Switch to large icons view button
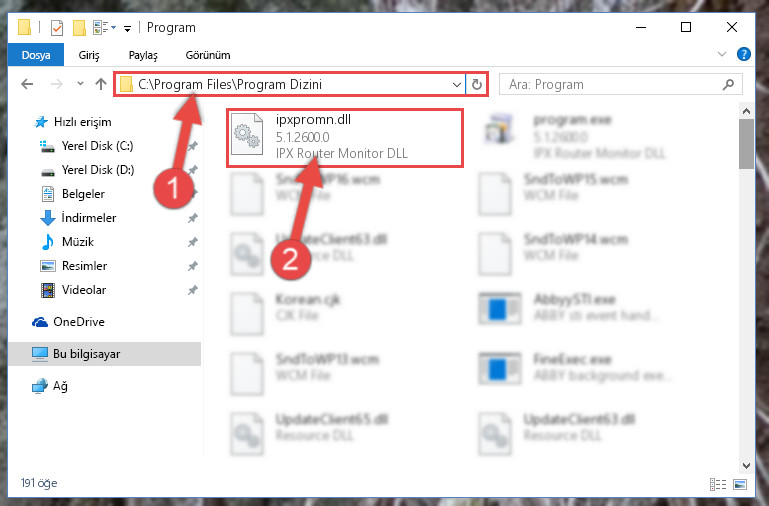This screenshot has height=506, width=769. (x=740, y=484)
